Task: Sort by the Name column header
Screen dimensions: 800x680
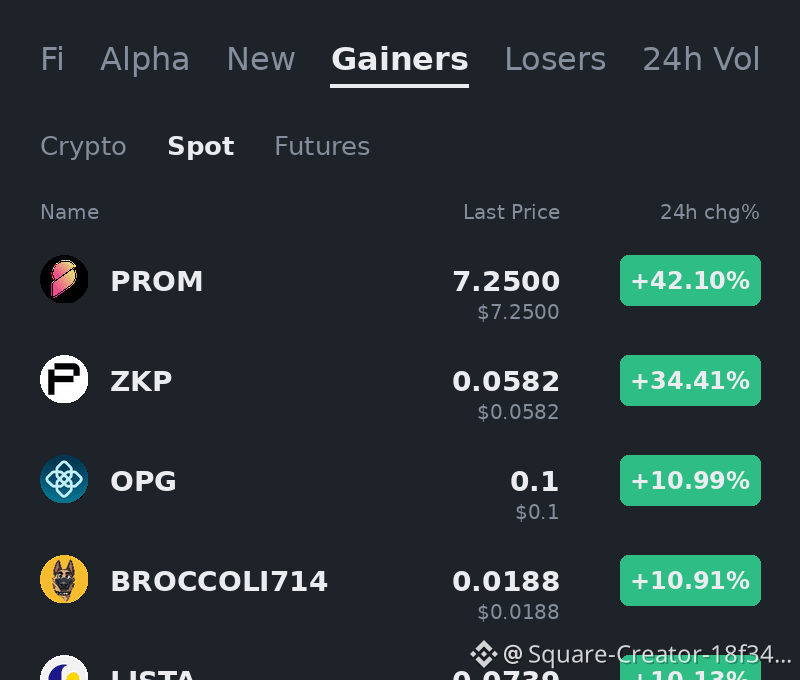Action: coord(70,212)
